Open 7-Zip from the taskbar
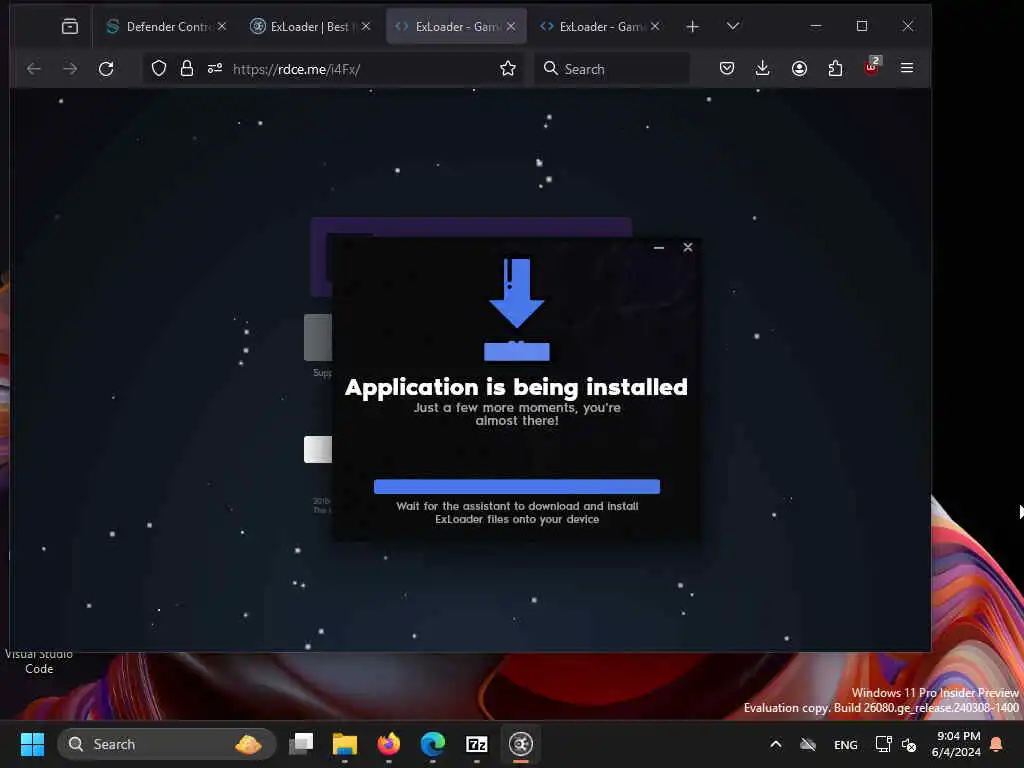 point(477,744)
